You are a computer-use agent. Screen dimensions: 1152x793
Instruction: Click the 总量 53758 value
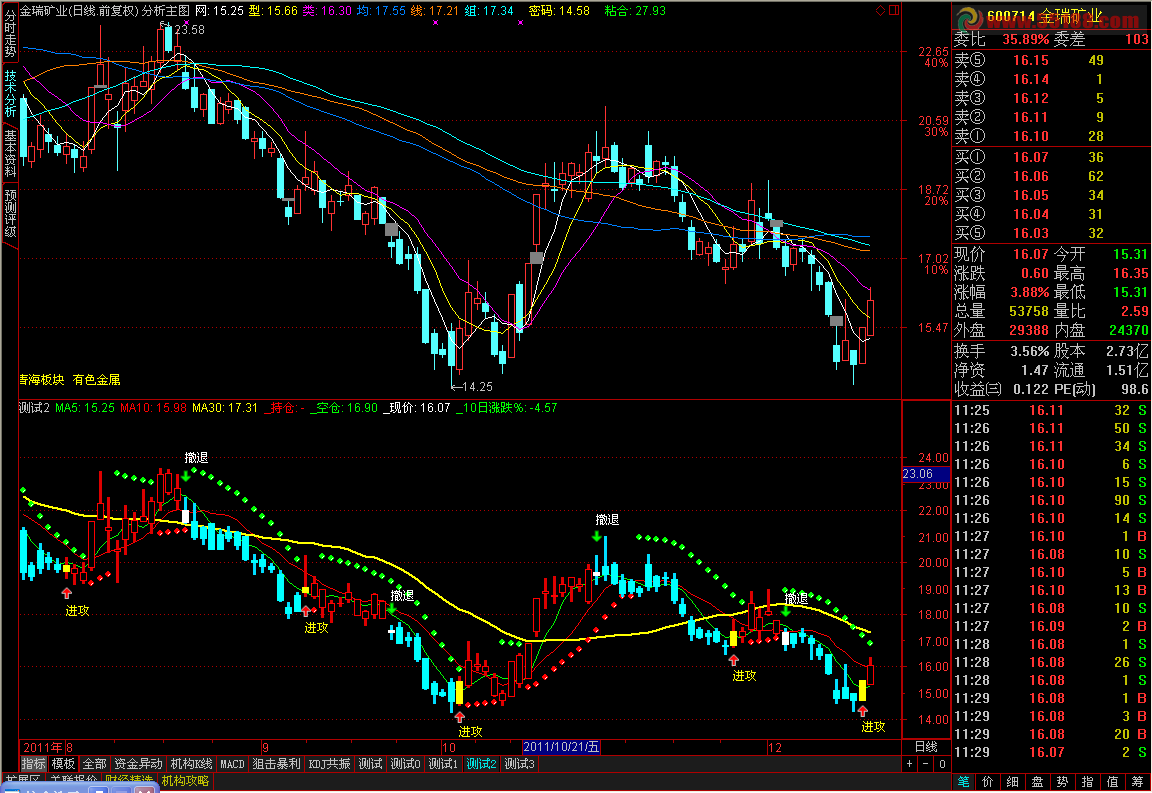[x=1029, y=312]
